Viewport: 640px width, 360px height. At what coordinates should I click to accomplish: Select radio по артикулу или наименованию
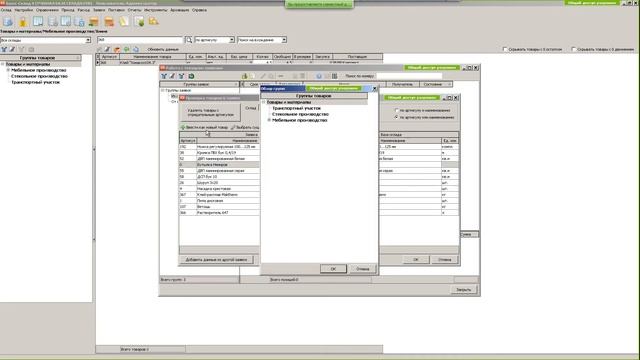(x=396, y=117)
